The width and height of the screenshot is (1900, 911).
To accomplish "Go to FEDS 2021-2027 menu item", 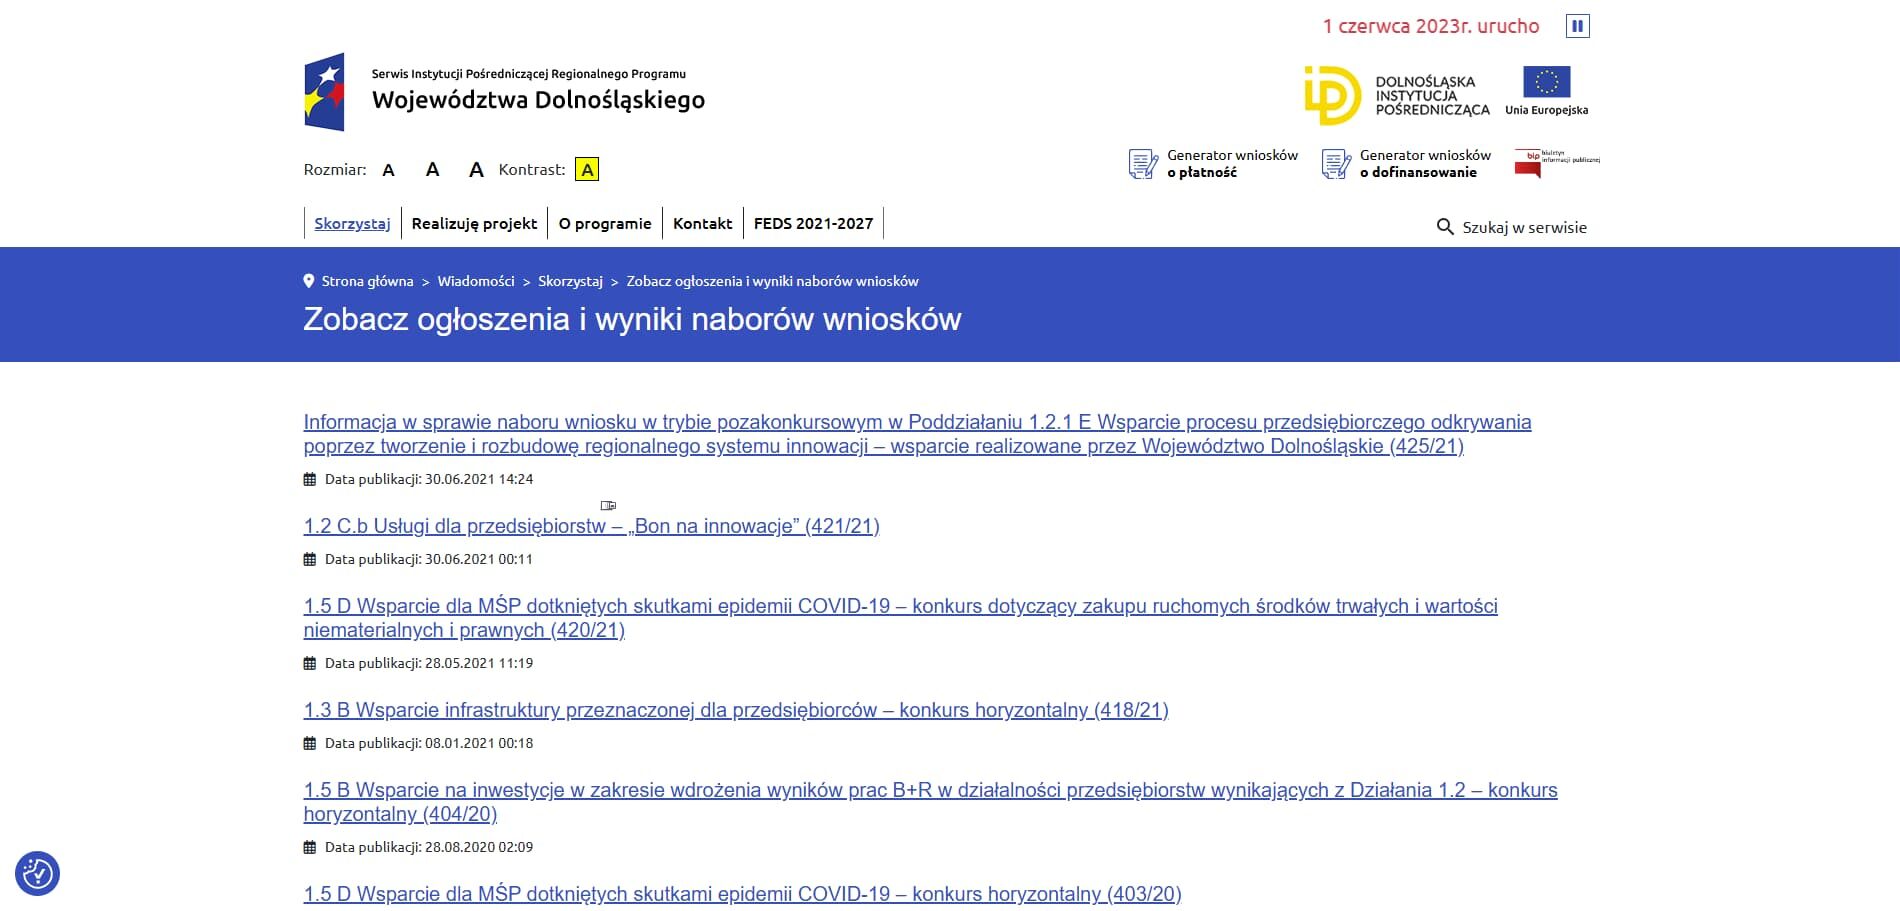I will pos(813,223).
